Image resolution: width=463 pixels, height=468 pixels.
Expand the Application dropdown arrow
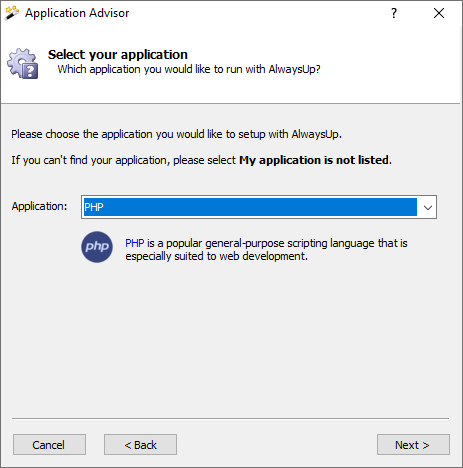point(428,207)
